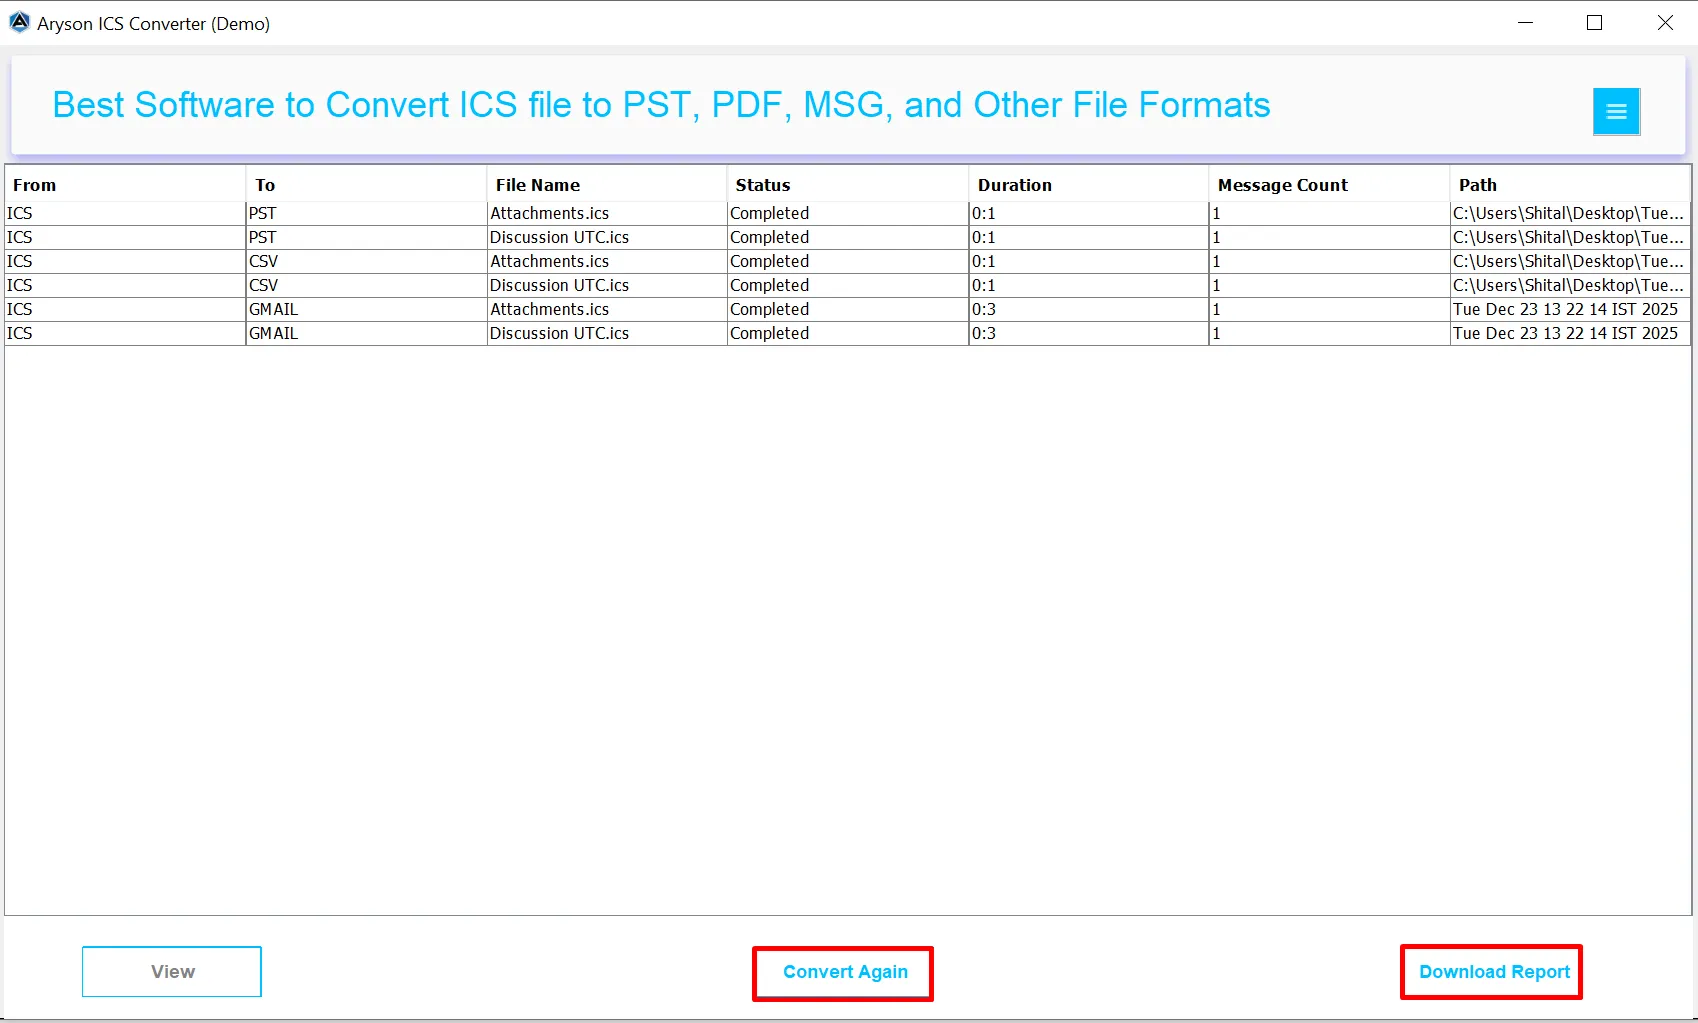Click the View button
The height and width of the screenshot is (1023, 1698).
(x=171, y=971)
